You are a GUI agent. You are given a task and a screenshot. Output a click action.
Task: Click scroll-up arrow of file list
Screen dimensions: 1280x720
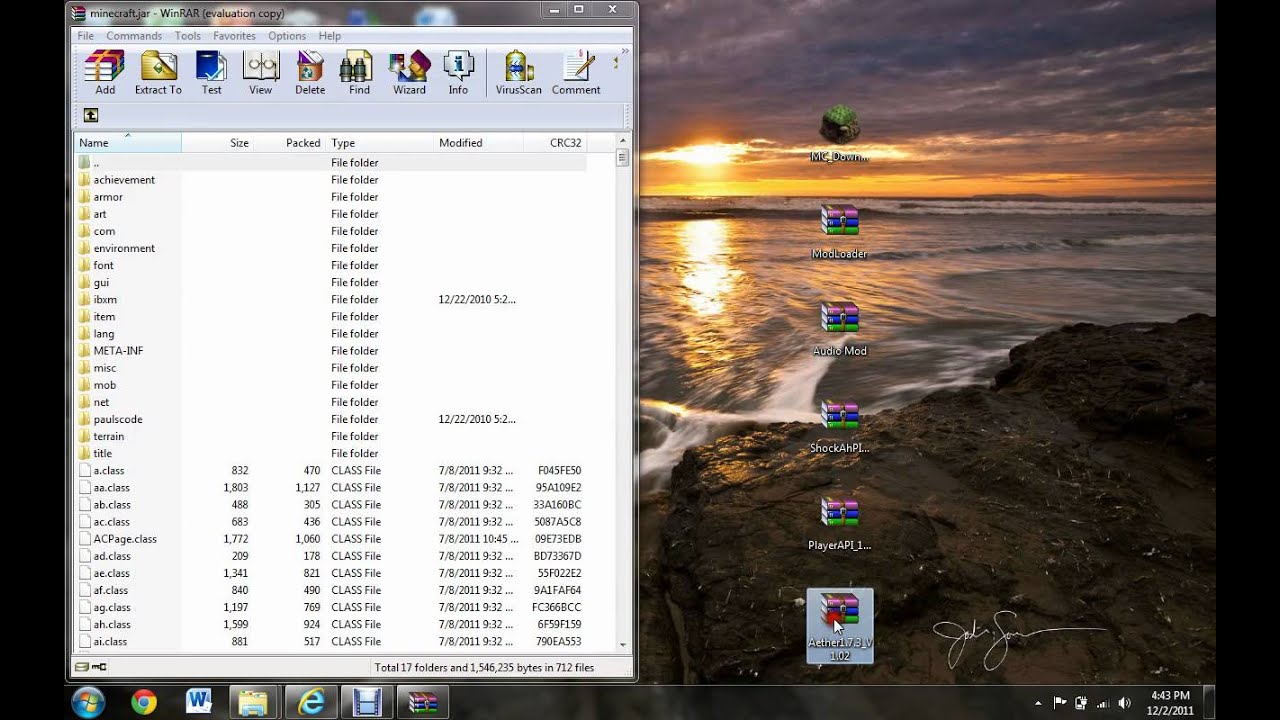pyautogui.click(x=622, y=142)
